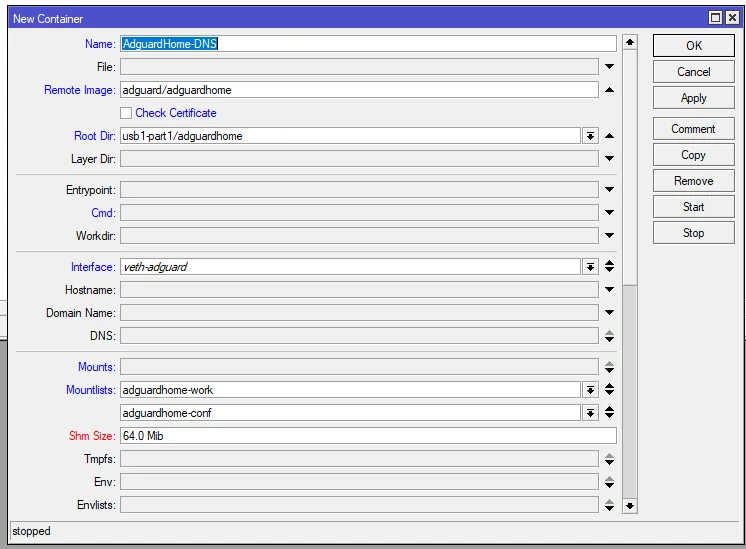Expand the File field arrow
The height and width of the screenshot is (549, 746).
pos(609,67)
